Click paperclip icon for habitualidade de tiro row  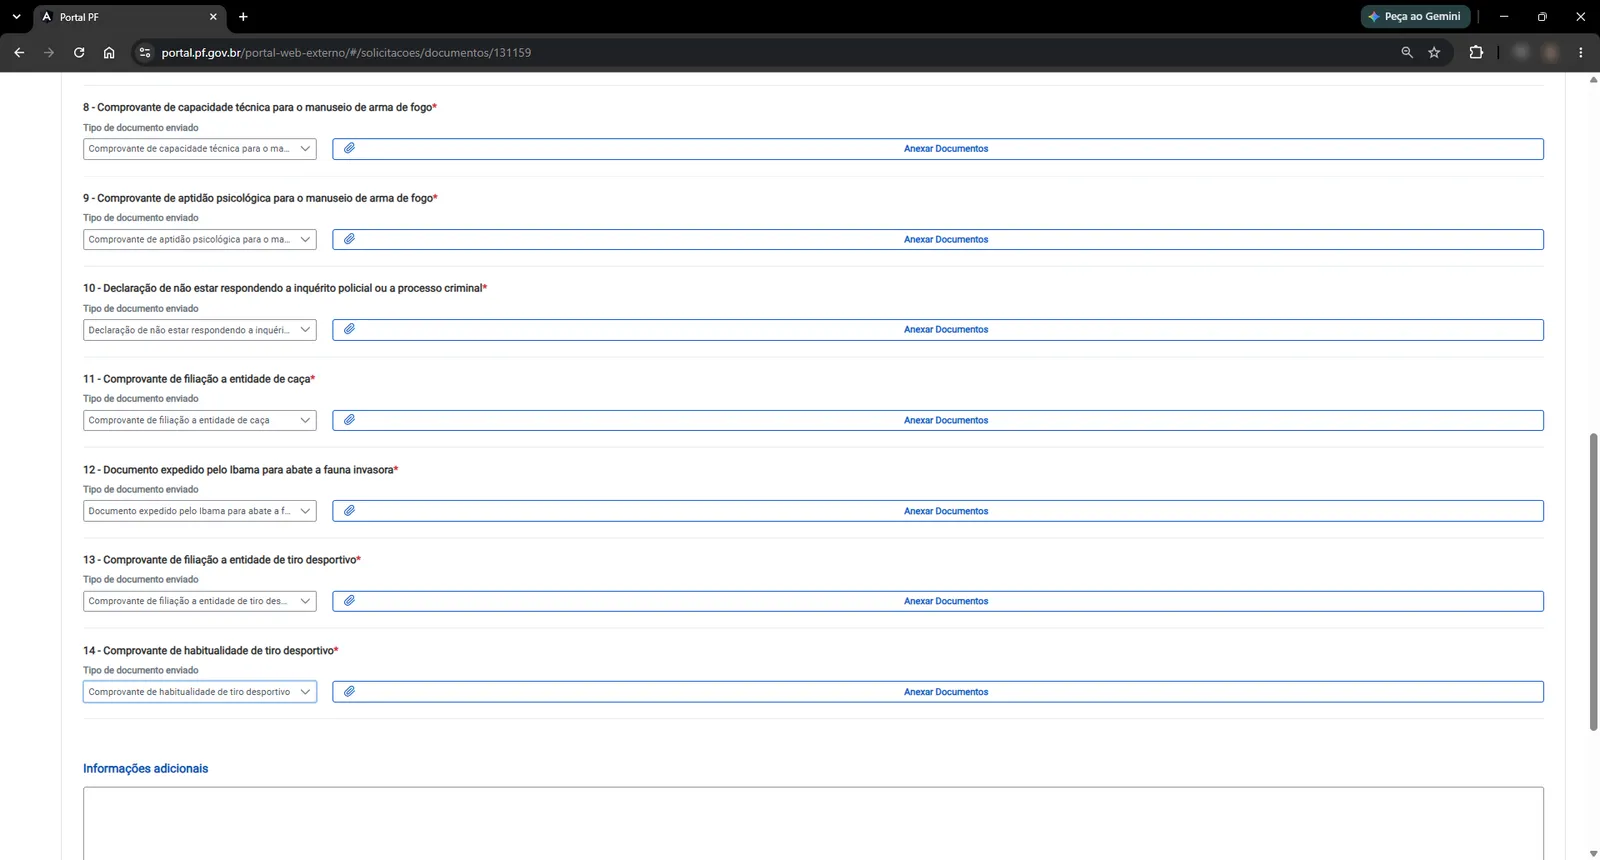coord(349,691)
